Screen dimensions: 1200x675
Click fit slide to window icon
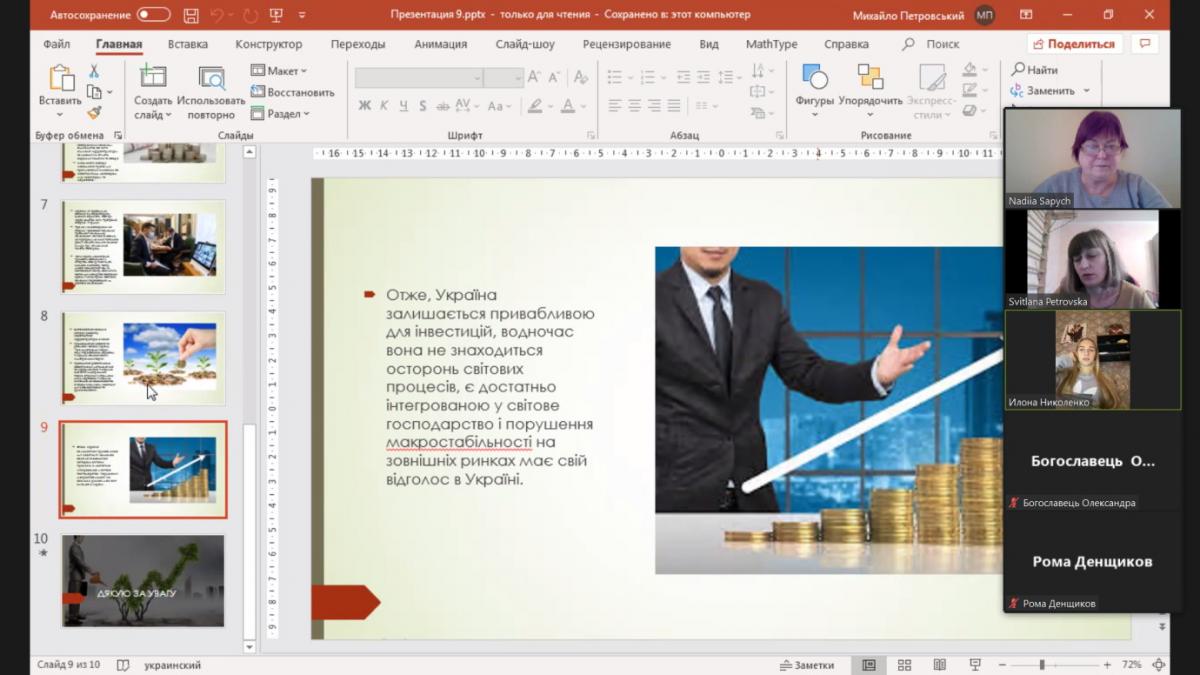pyautogui.click(x=1159, y=665)
